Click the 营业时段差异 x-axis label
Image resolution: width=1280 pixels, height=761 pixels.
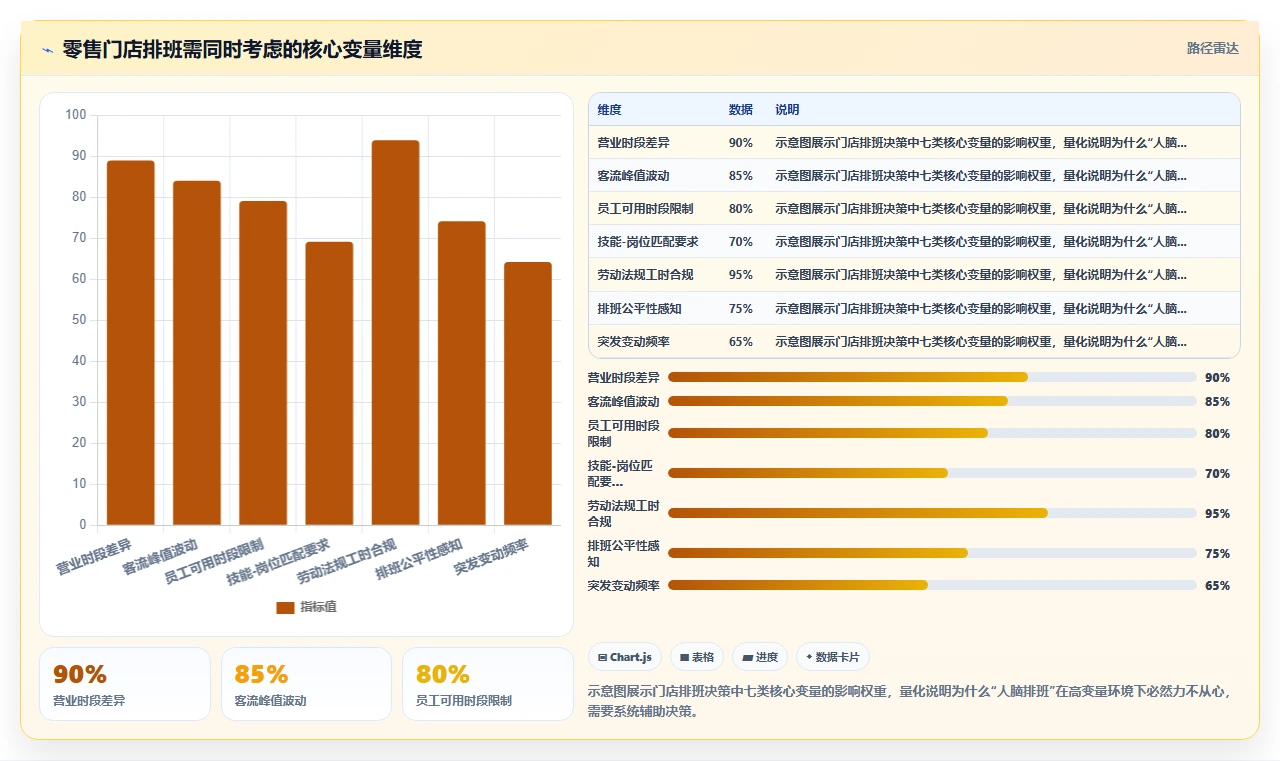pos(94,557)
